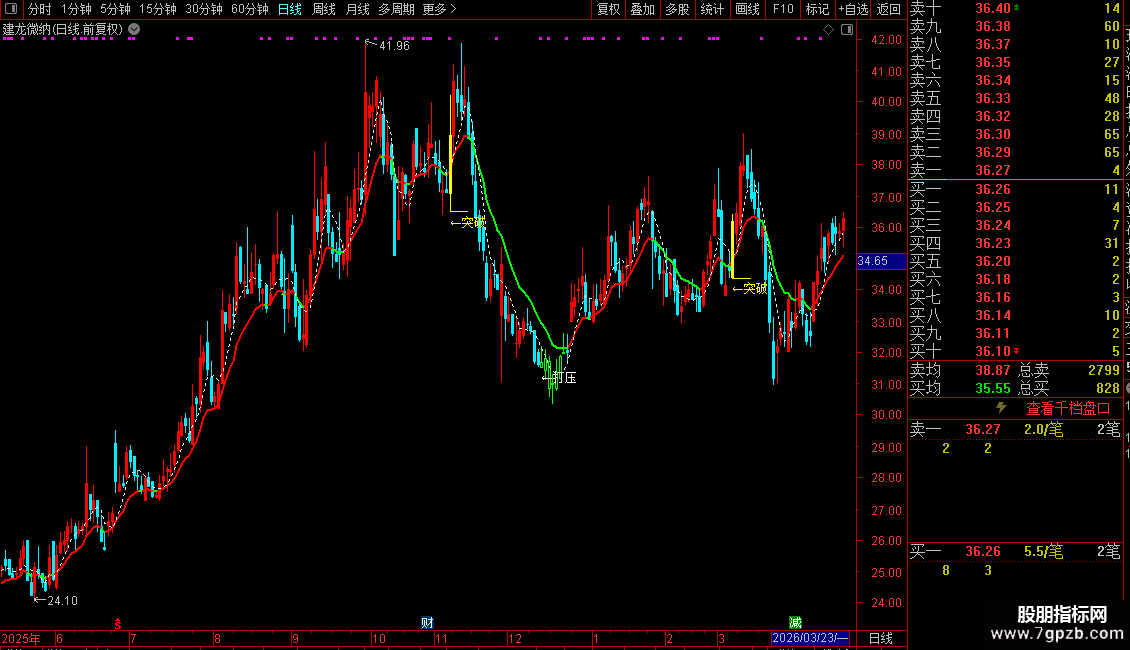The width and height of the screenshot is (1130, 650).
Task: Click the 建龙微纳(日线,前复权) chart title
Action: (63, 30)
